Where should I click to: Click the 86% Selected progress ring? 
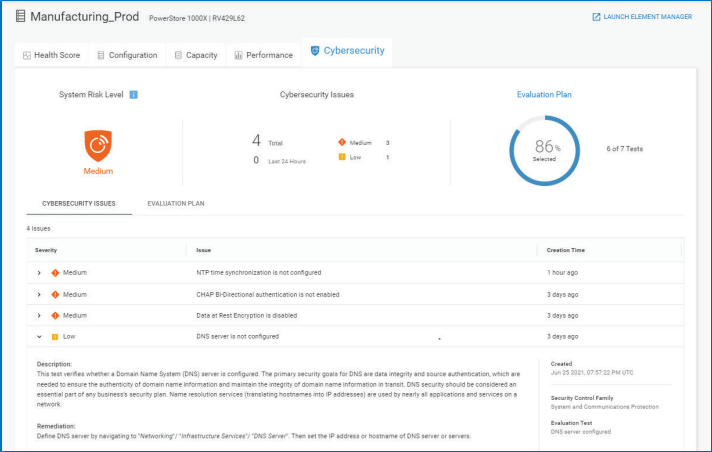coord(544,150)
